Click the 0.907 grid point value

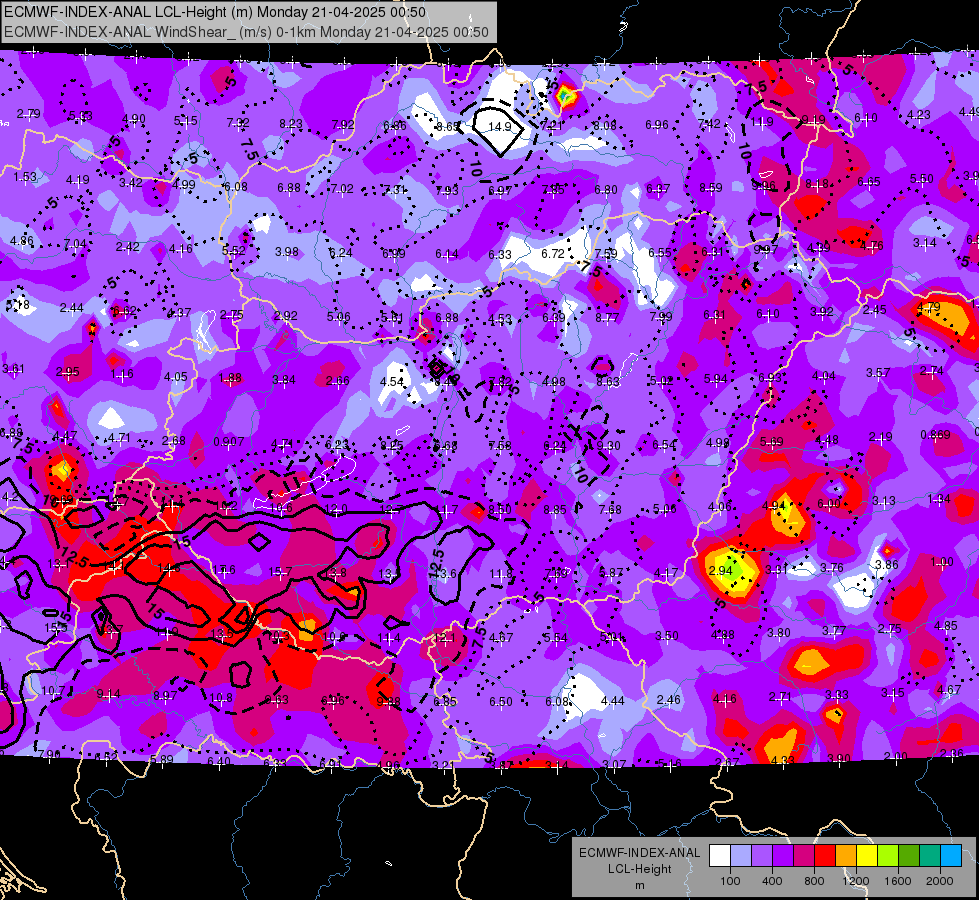click(229, 442)
